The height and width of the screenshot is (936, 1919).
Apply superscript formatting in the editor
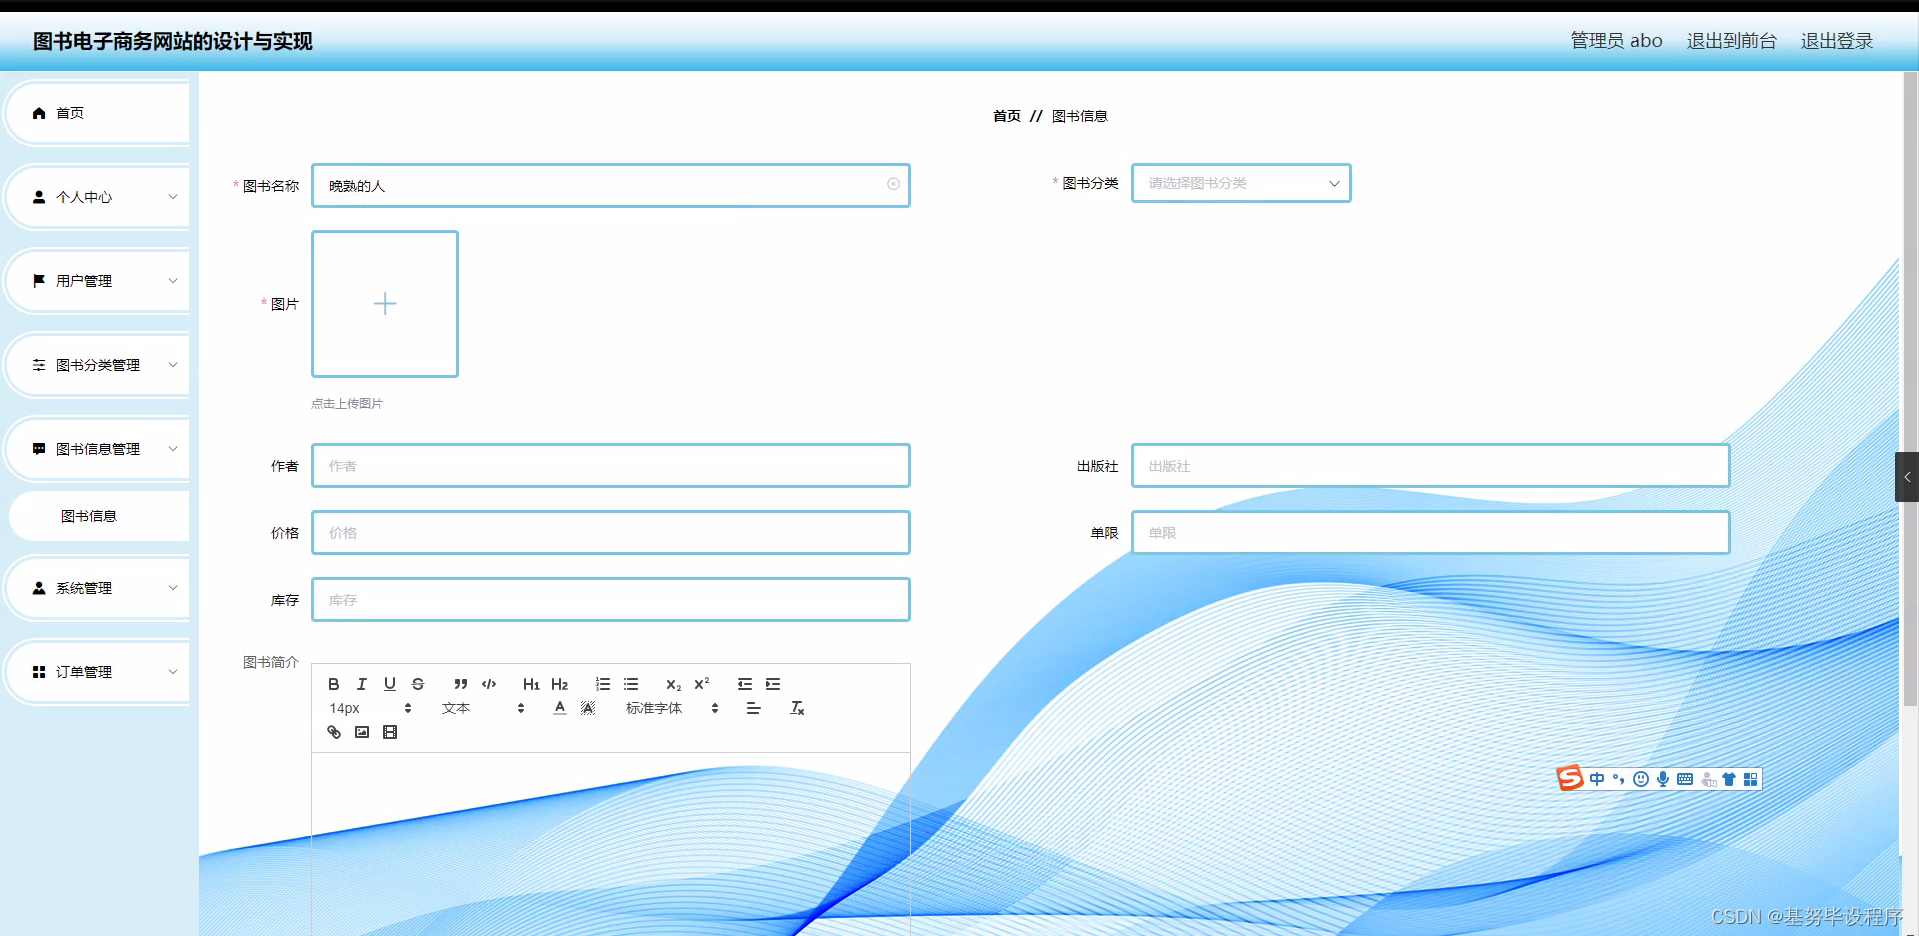click(x=702, y=684)
